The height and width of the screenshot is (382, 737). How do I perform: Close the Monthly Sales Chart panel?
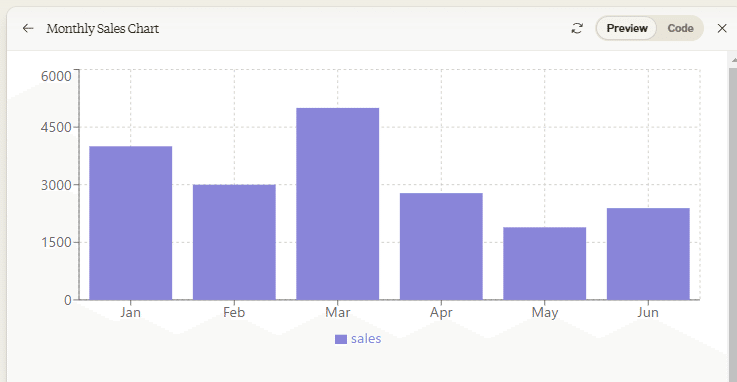click(722, 29)
